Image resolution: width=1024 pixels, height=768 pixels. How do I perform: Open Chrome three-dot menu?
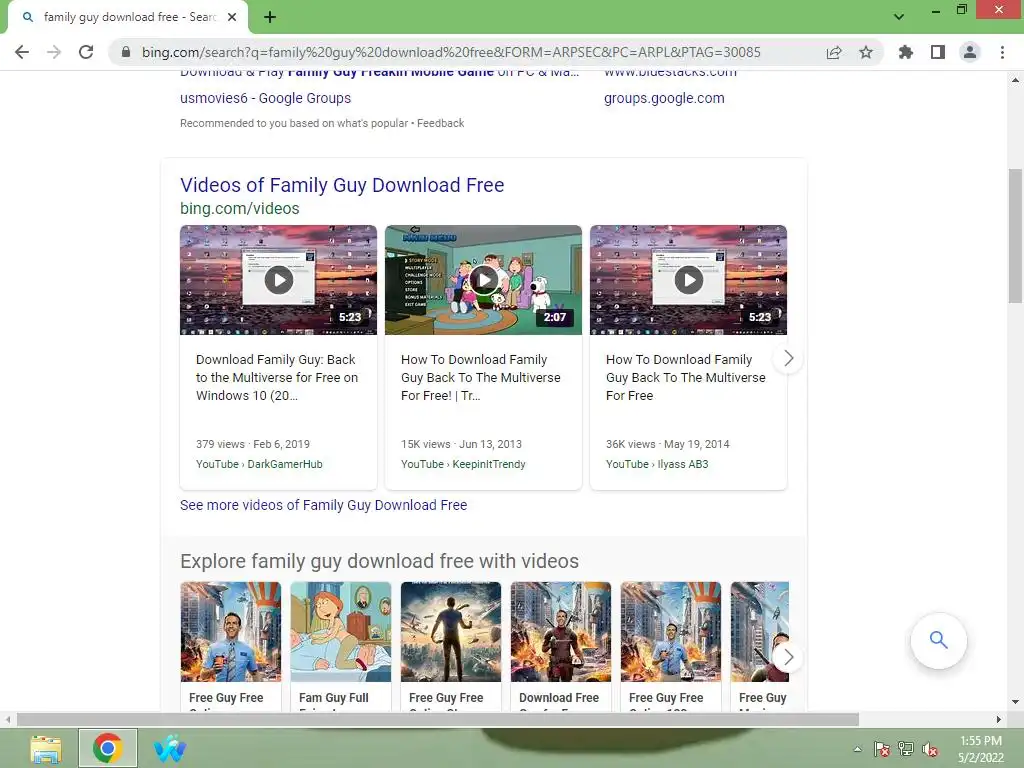(x=1002, y=52)
